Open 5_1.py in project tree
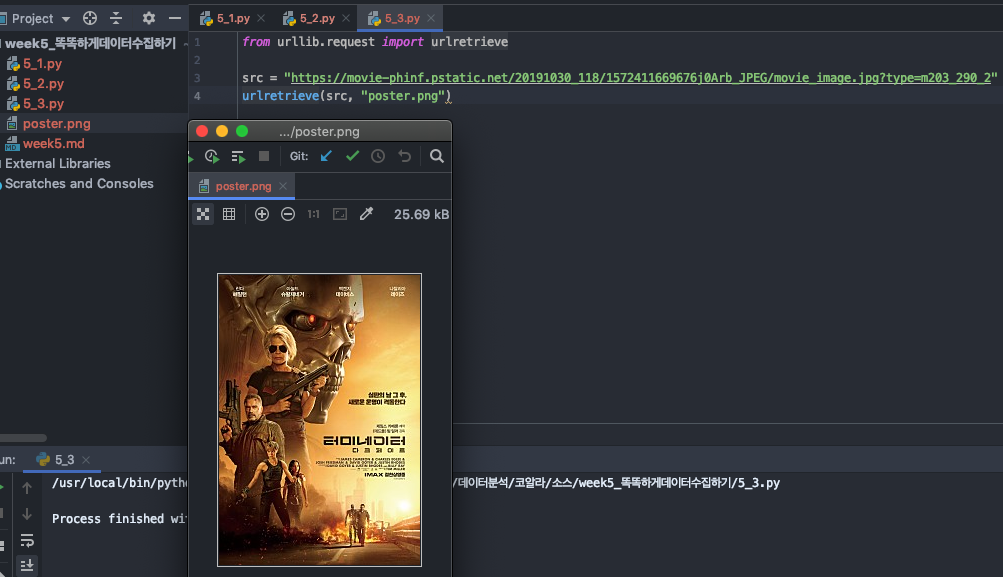Screen dimensions: 1003x577 point(42,64)
